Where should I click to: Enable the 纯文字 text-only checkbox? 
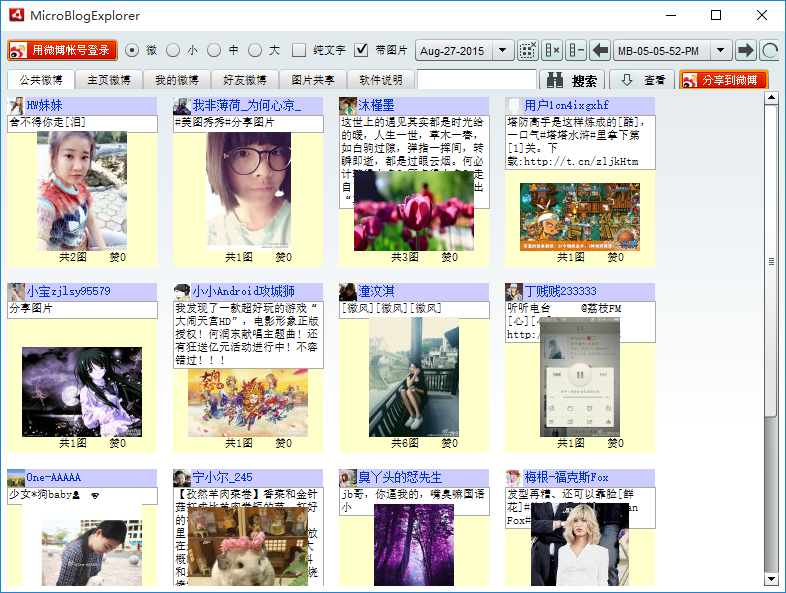click(x=299, y=50)
